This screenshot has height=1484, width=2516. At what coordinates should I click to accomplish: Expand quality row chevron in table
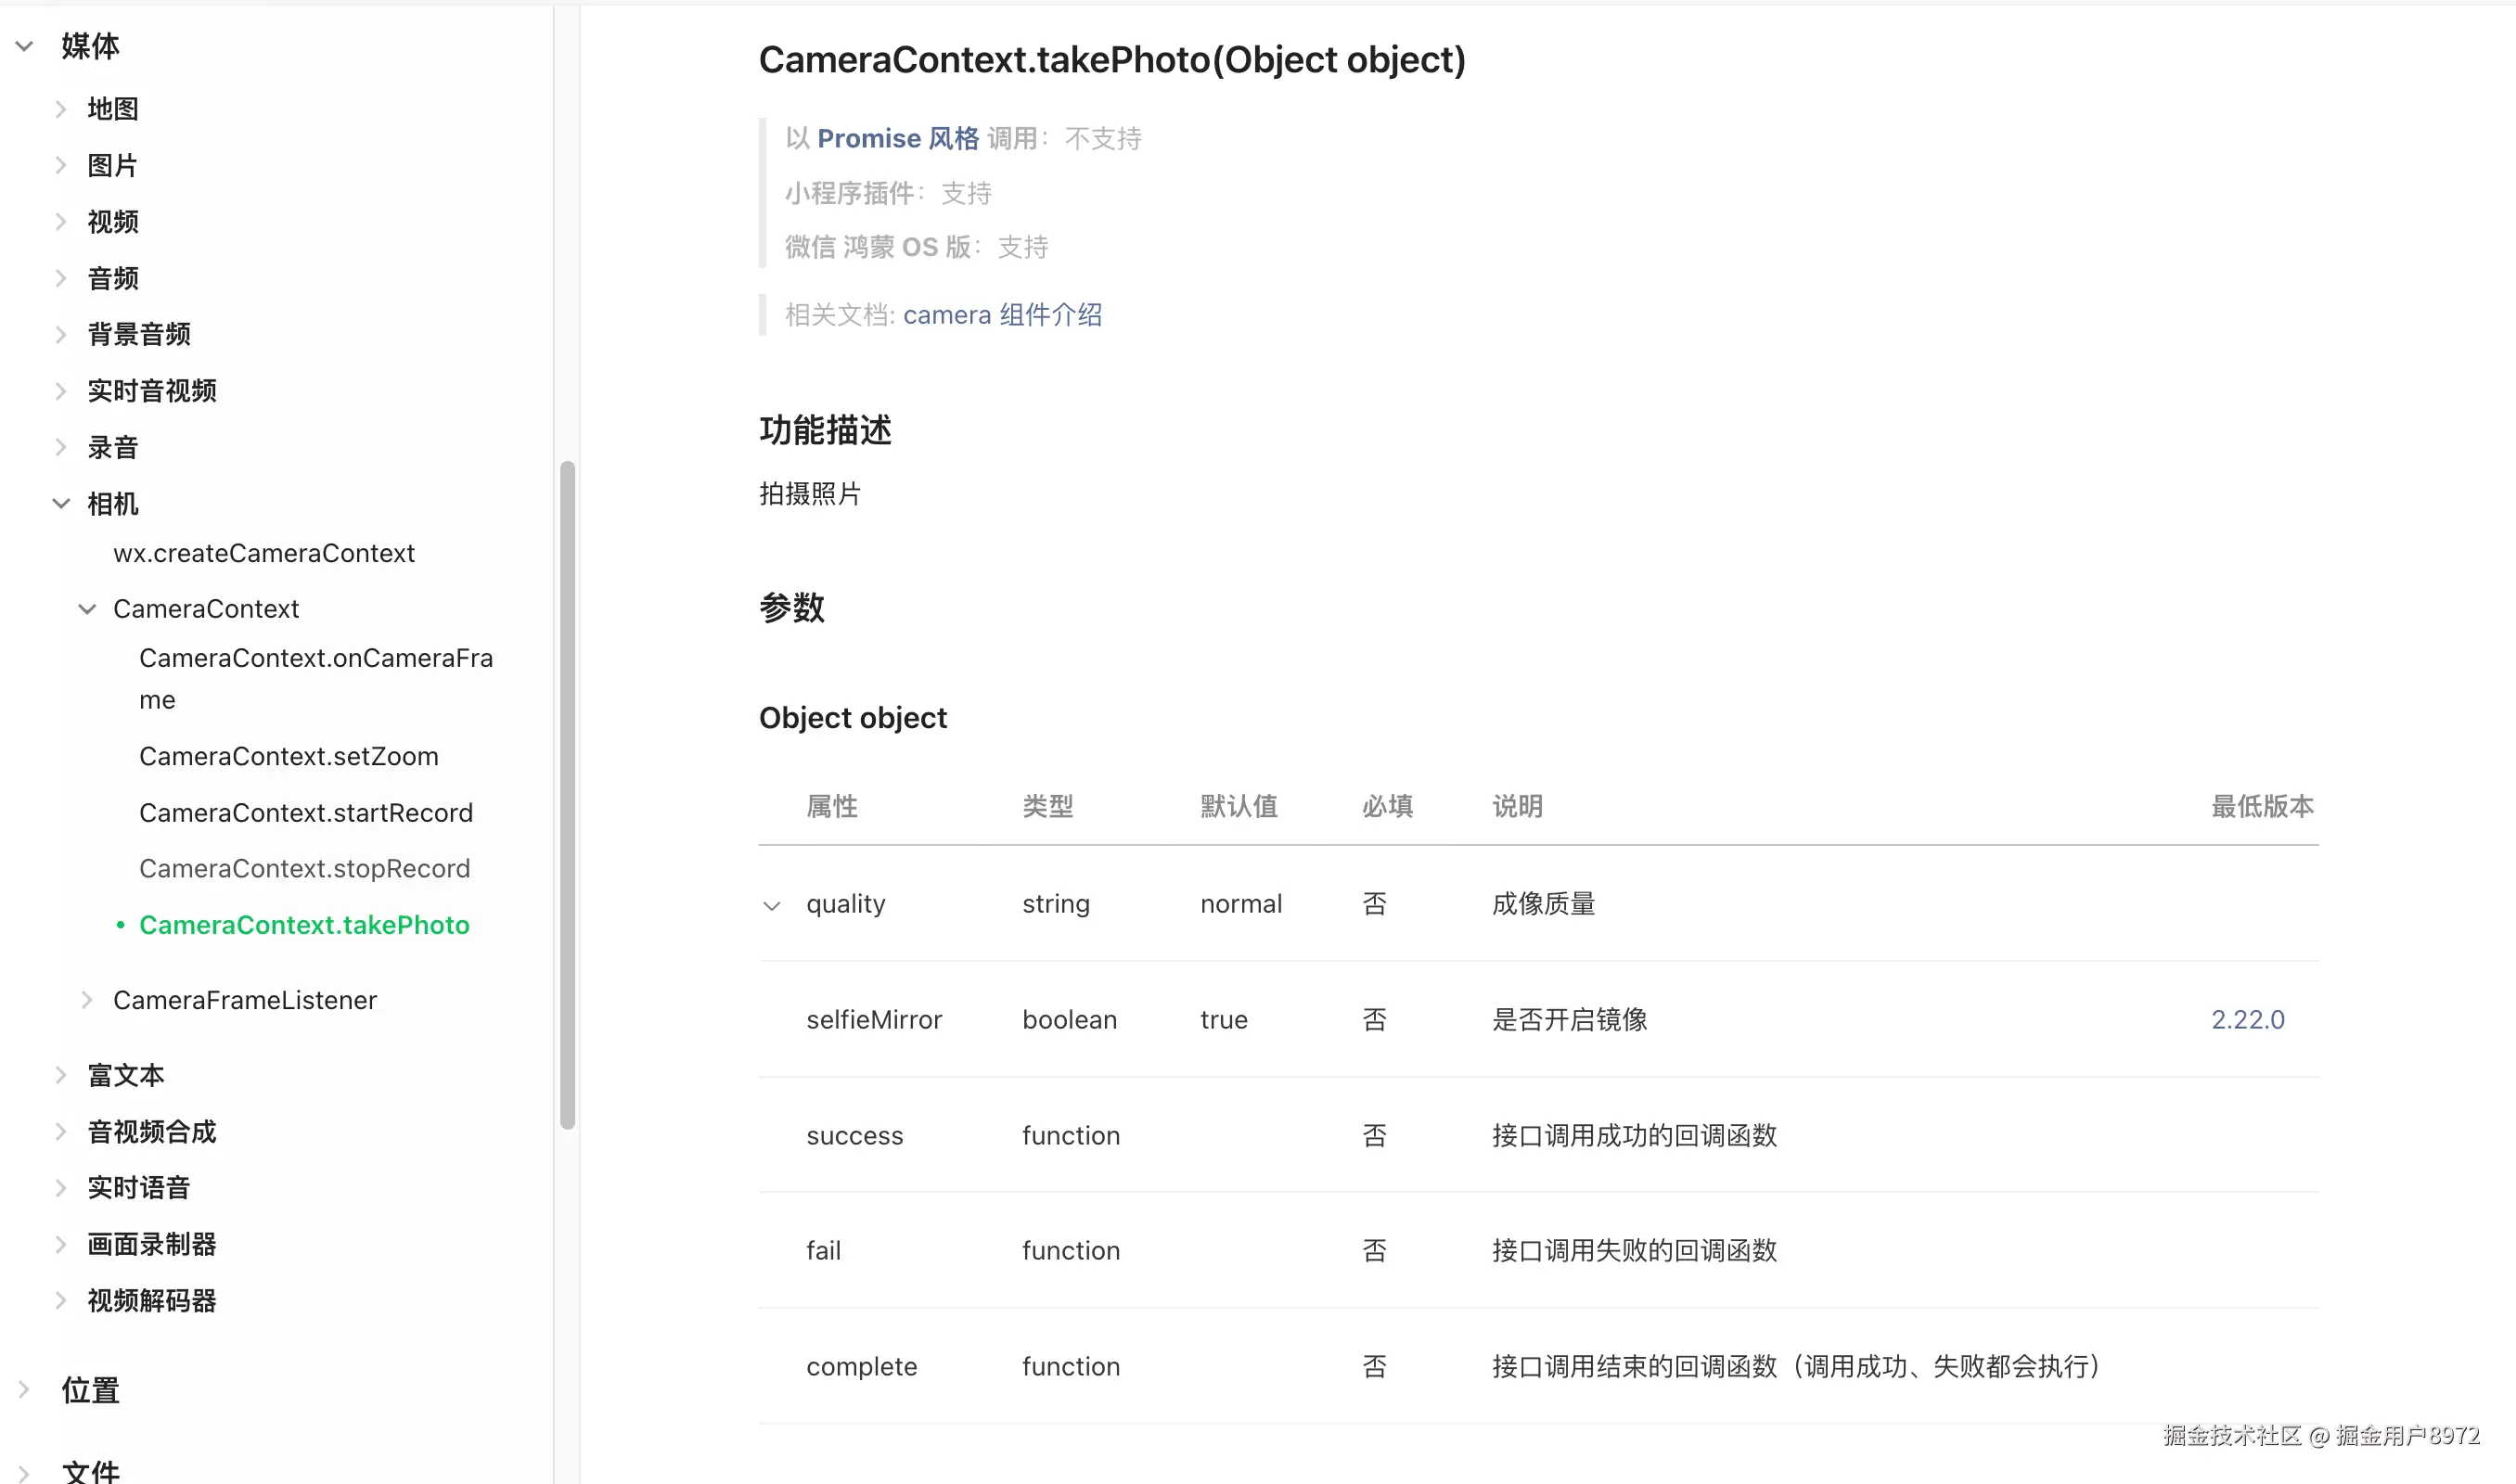771,905
